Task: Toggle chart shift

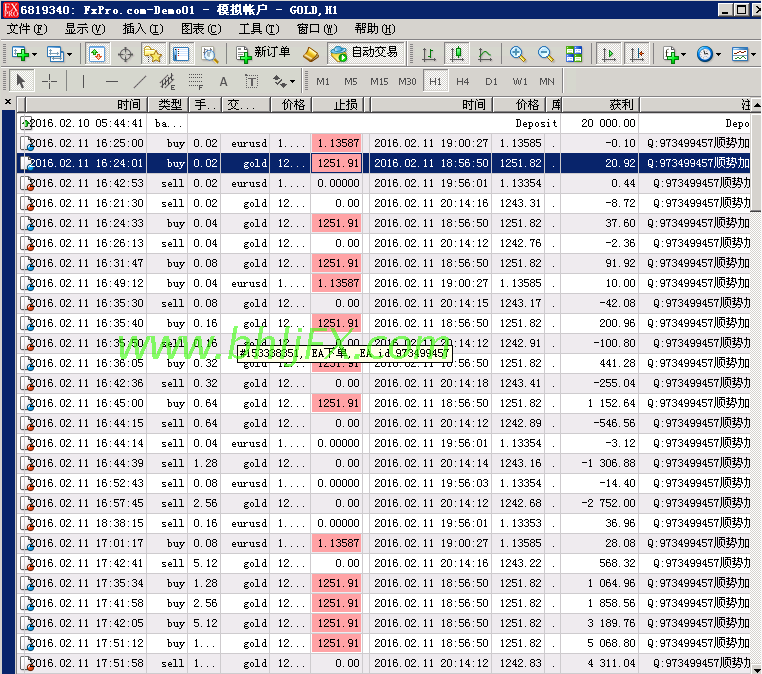Action: [637, 54]
